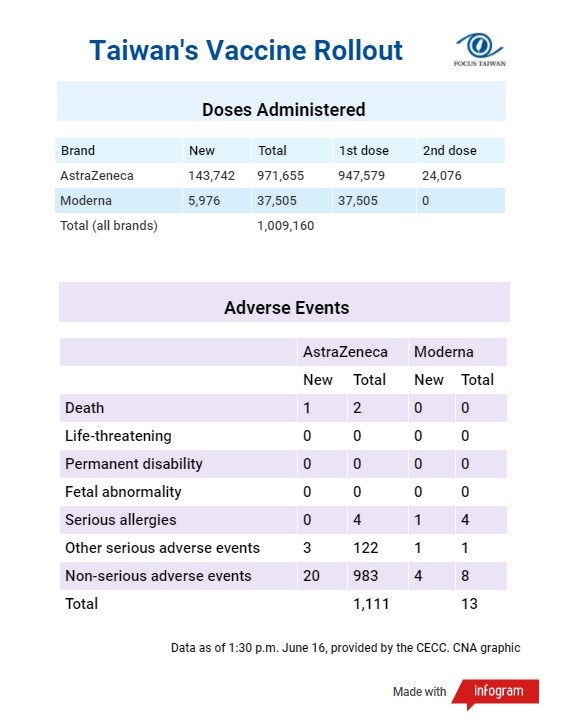Select the Death row label

point(85,408)
